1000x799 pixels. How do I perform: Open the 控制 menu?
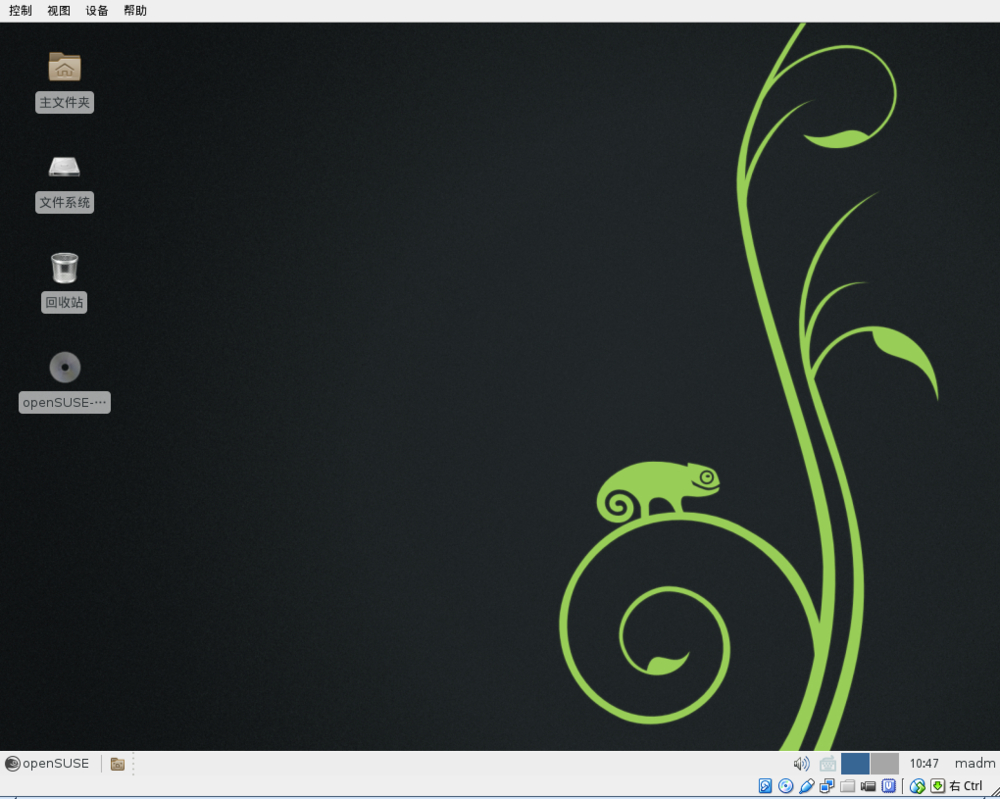(20, 10)
